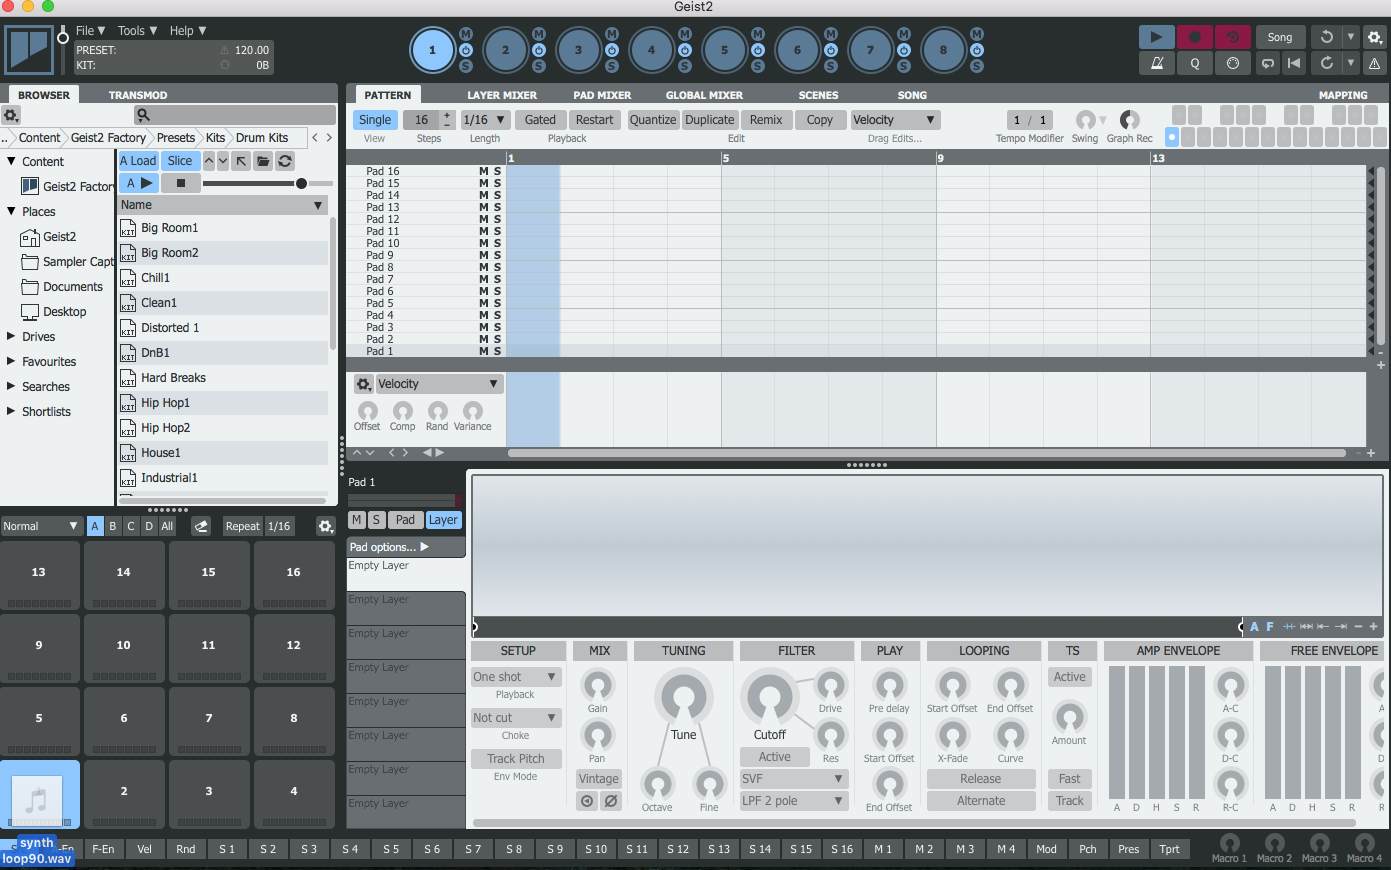Open graph lane settings gear
The width and height of the screenshot is (1391, 870).
click(x=364, y=384)
